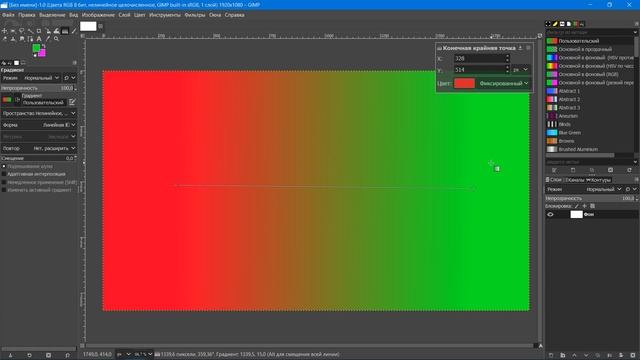Create a new layer icon
This screenshot has height=360, width=640.
tap(551, 356)
